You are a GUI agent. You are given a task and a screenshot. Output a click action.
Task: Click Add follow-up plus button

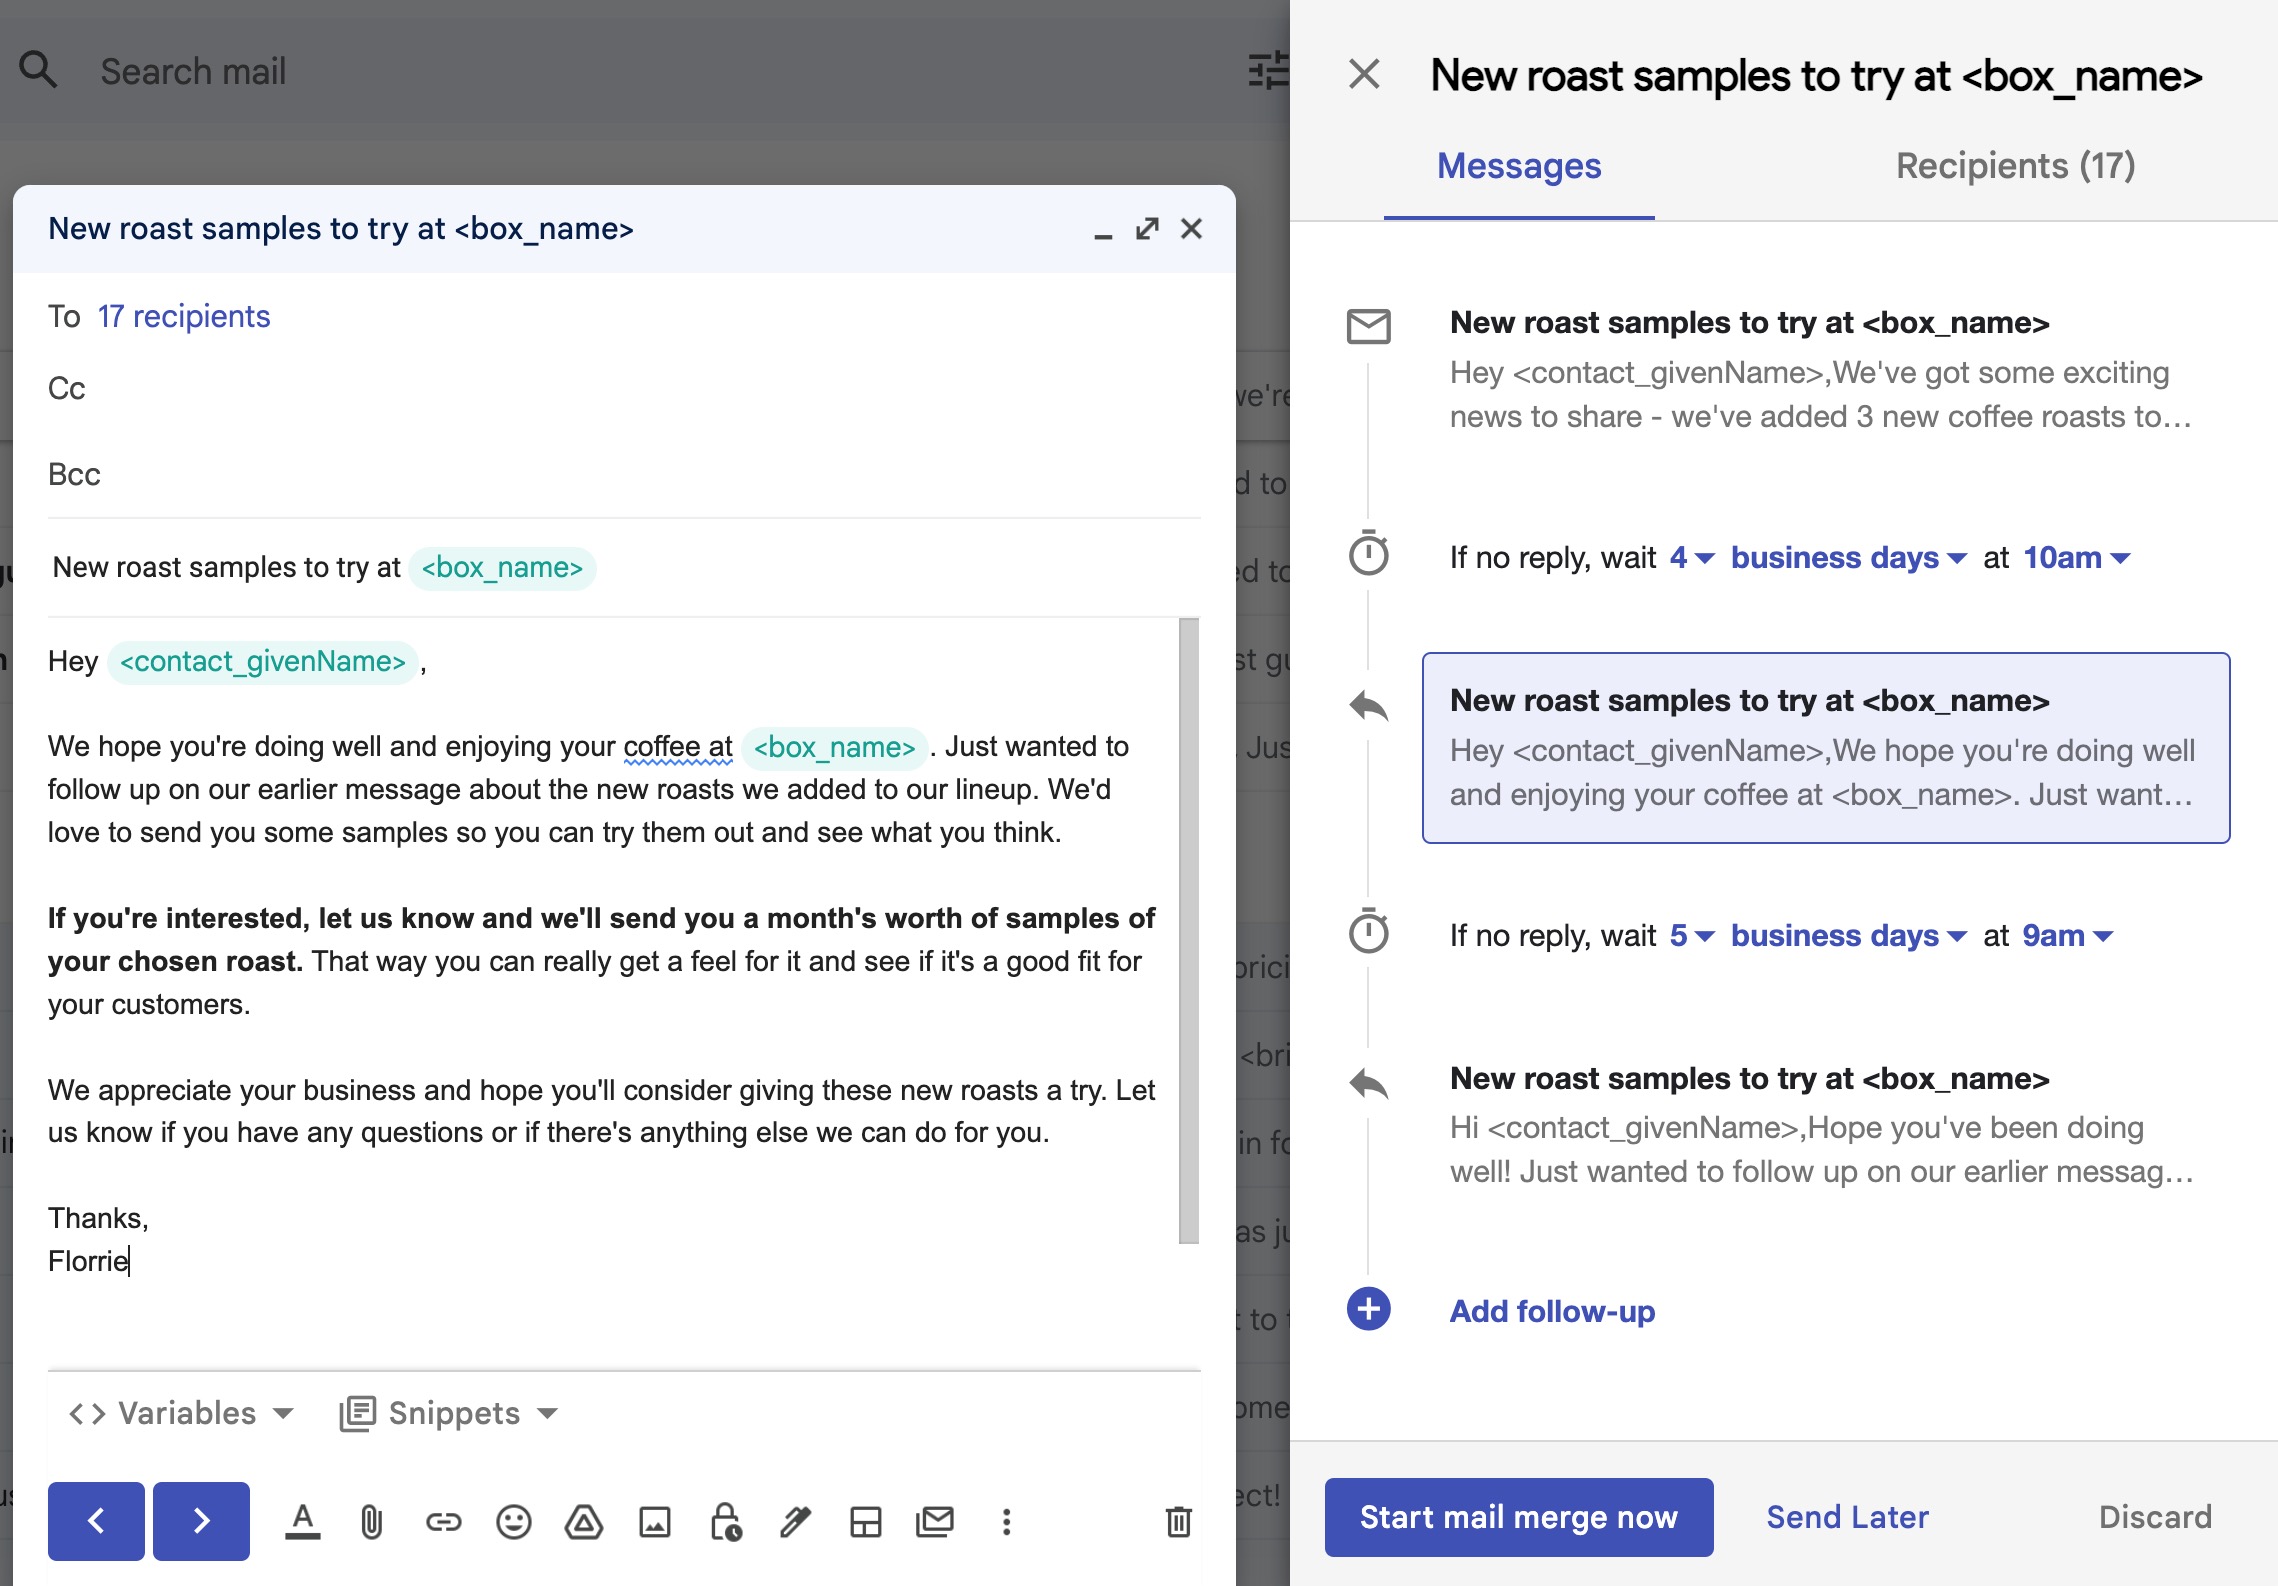(x=1368, y=1310)
